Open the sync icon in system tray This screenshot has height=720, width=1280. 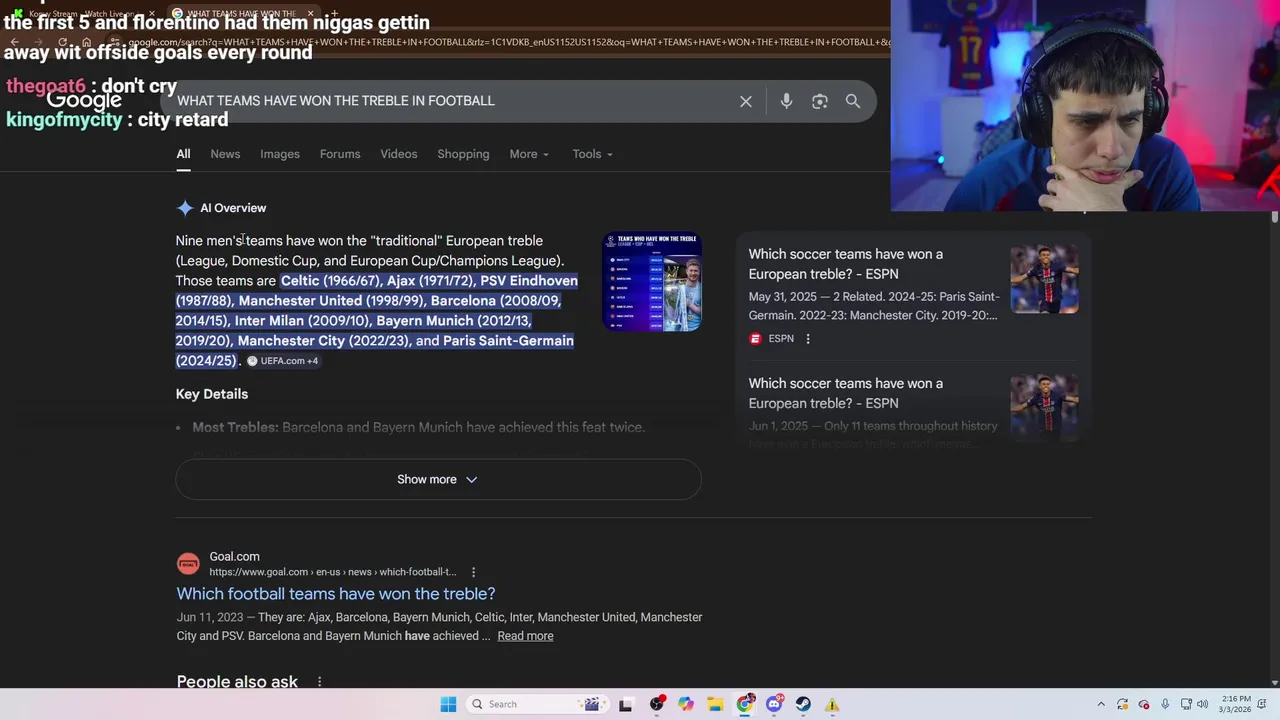(1122, 704)
